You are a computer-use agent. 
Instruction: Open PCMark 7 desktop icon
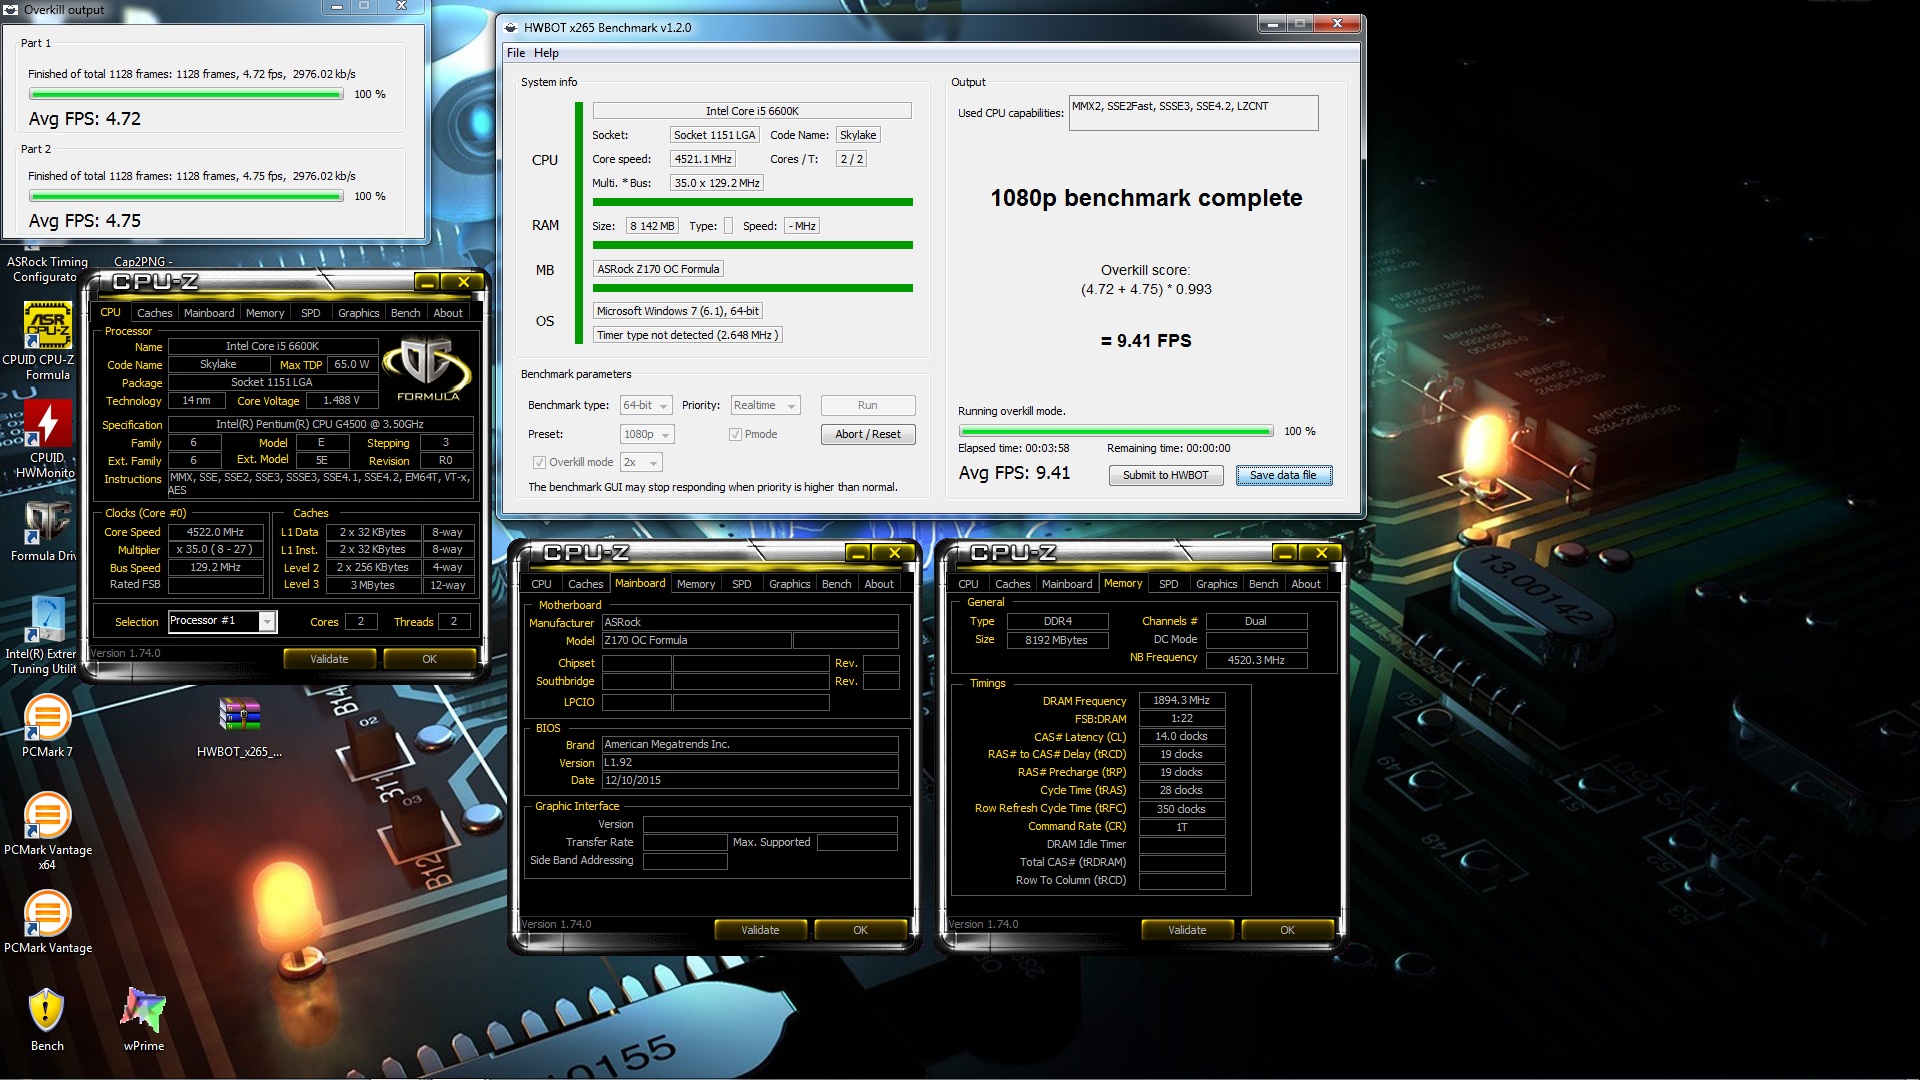(47, 725)
